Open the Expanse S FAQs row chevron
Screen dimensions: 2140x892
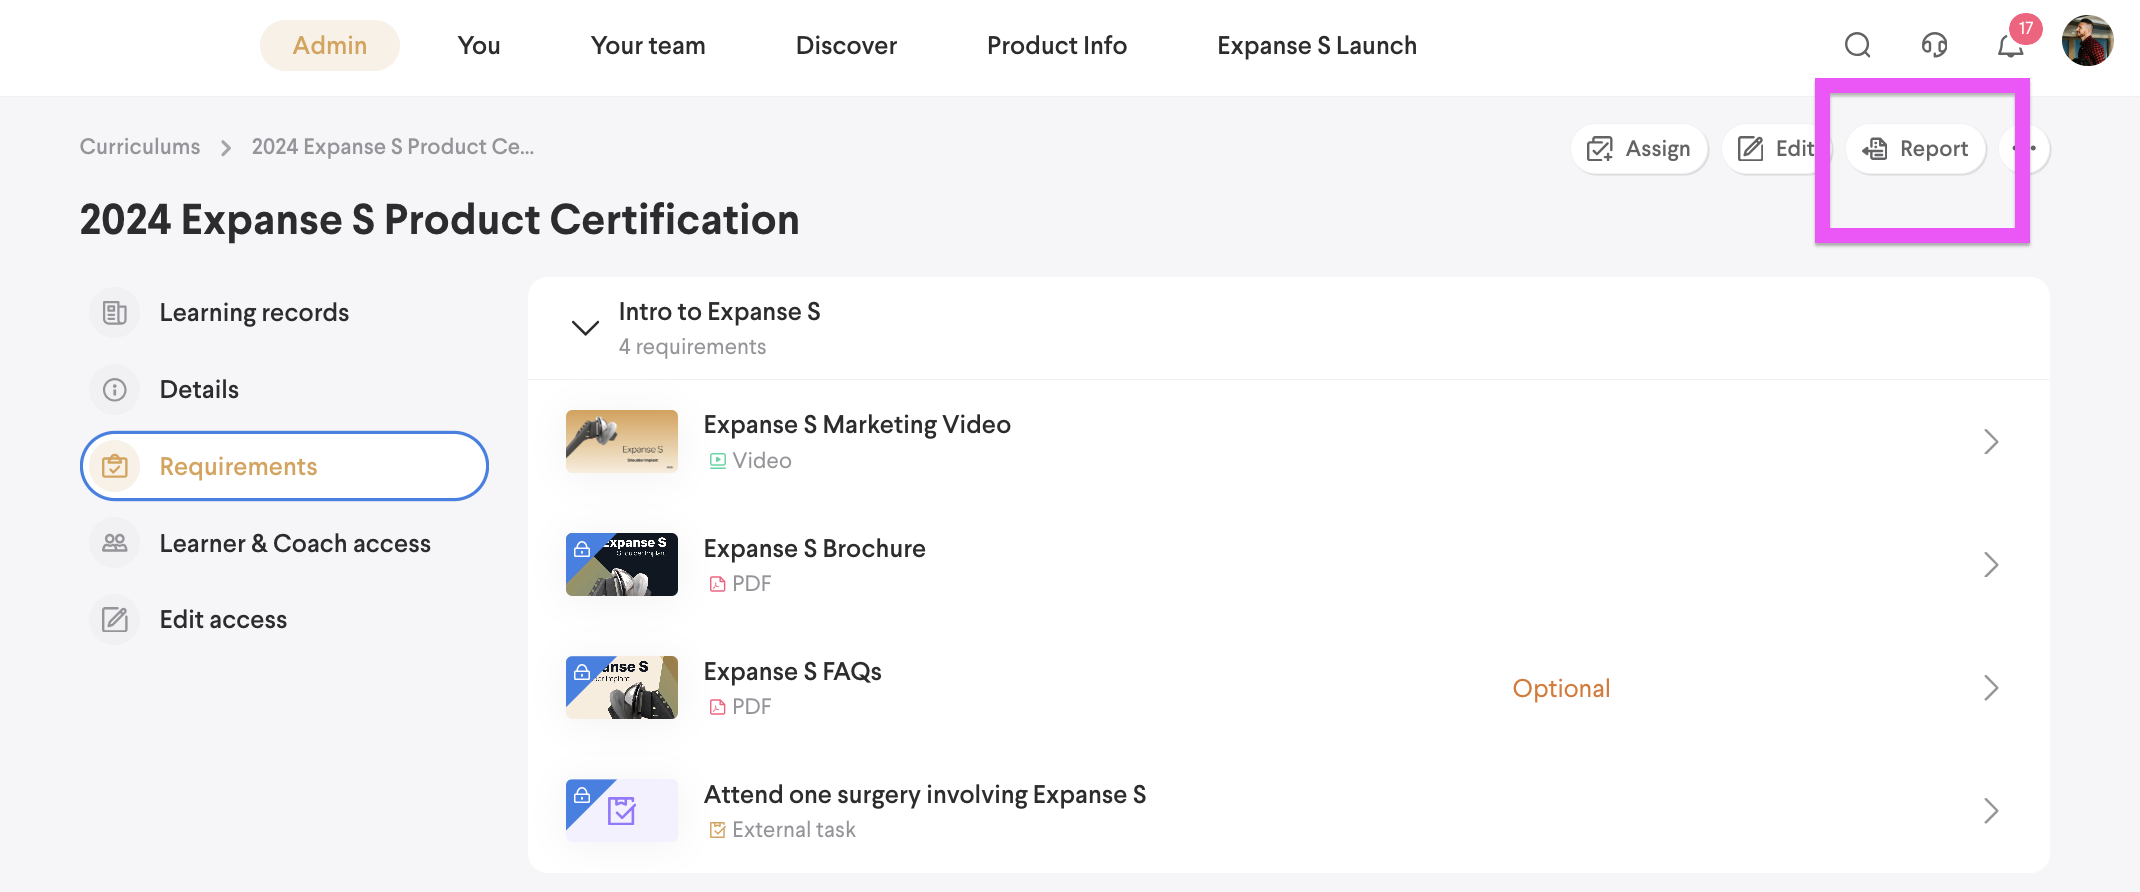tap(1990, 688)
